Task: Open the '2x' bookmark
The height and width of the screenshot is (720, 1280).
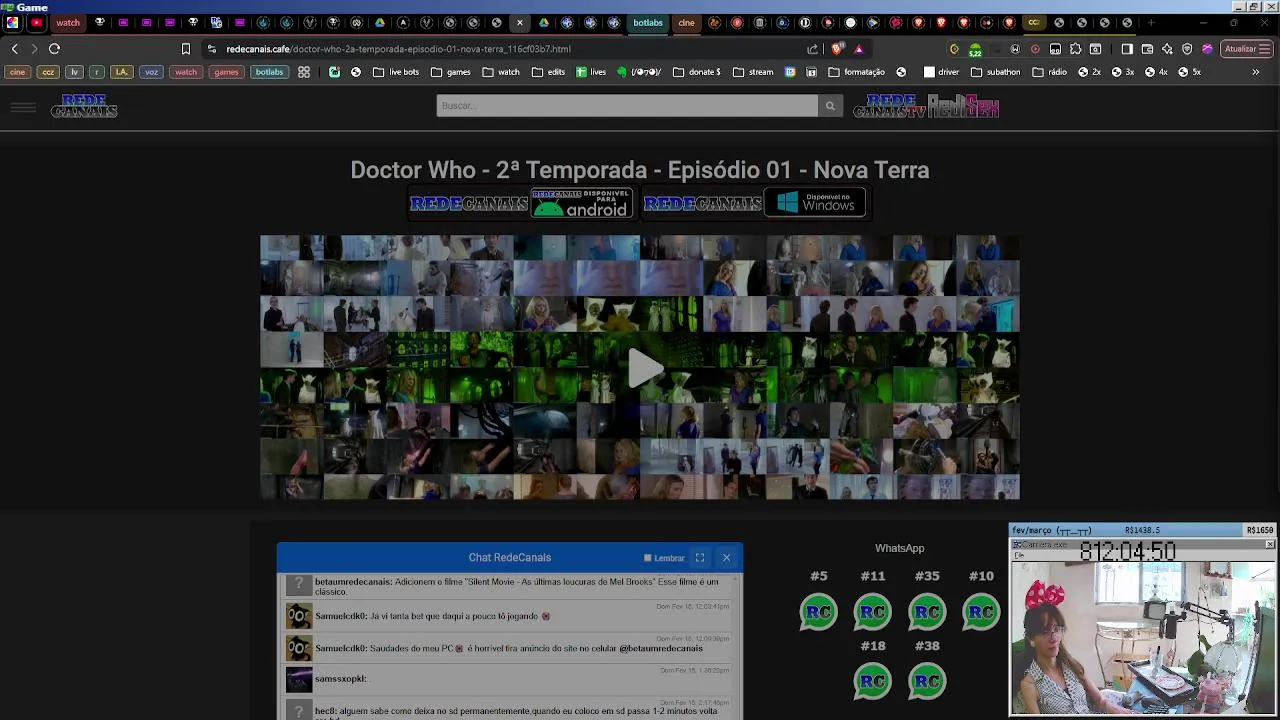Action: pos(1089,72)
